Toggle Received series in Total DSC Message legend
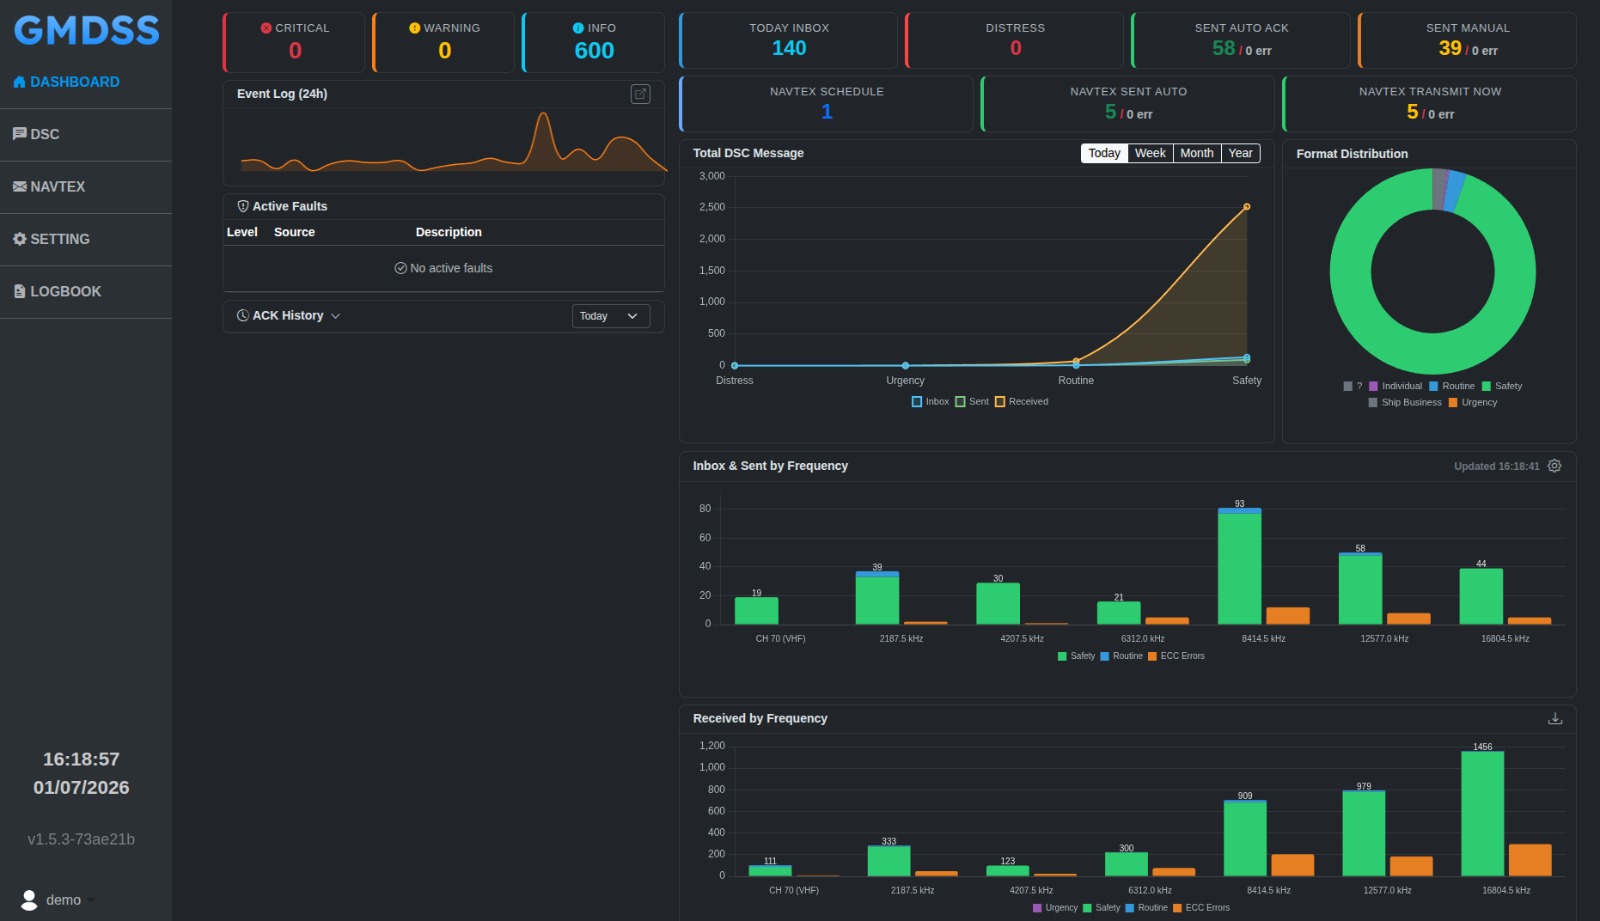This screenshot has height=921, width=1600. [x=1021, y=402]
